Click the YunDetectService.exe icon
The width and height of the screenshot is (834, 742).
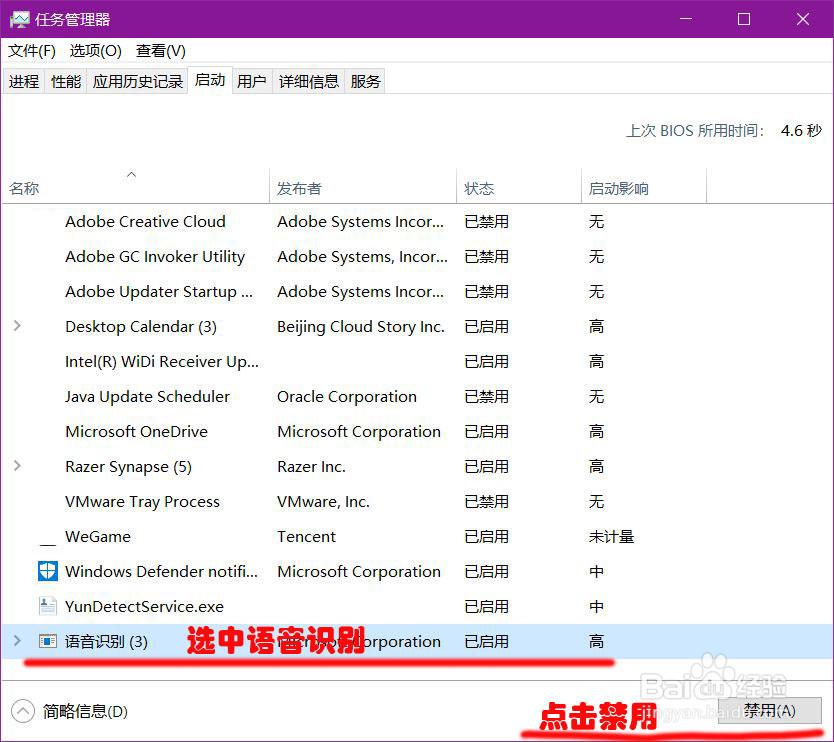point(47,606)
